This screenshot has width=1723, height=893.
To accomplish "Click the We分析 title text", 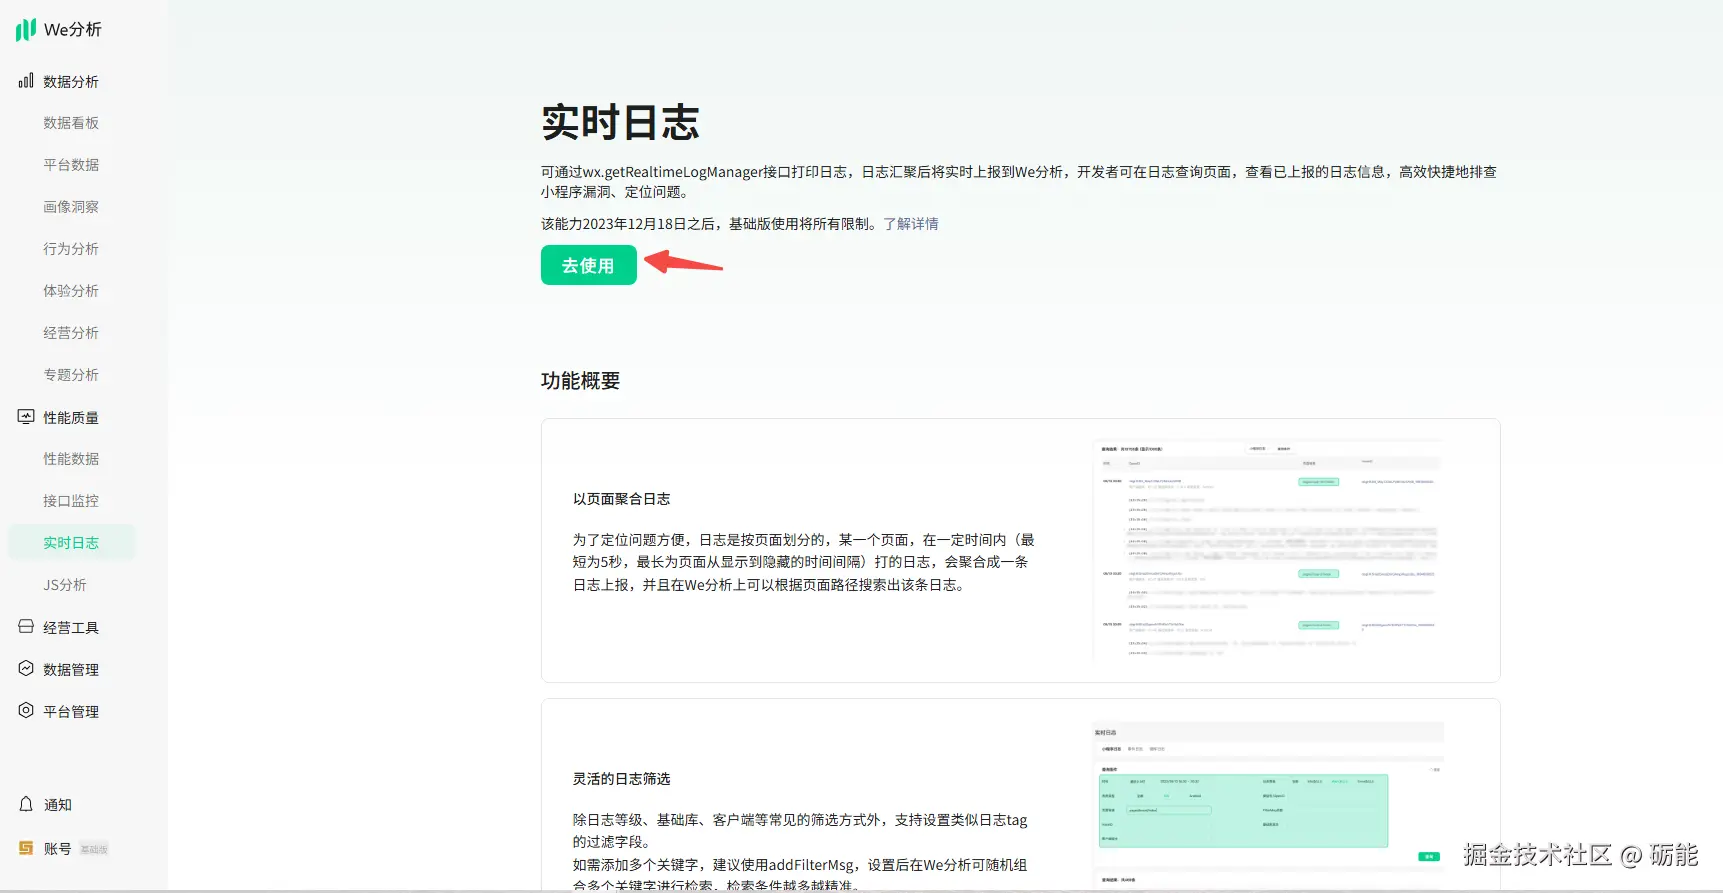I will pos(73,30).
